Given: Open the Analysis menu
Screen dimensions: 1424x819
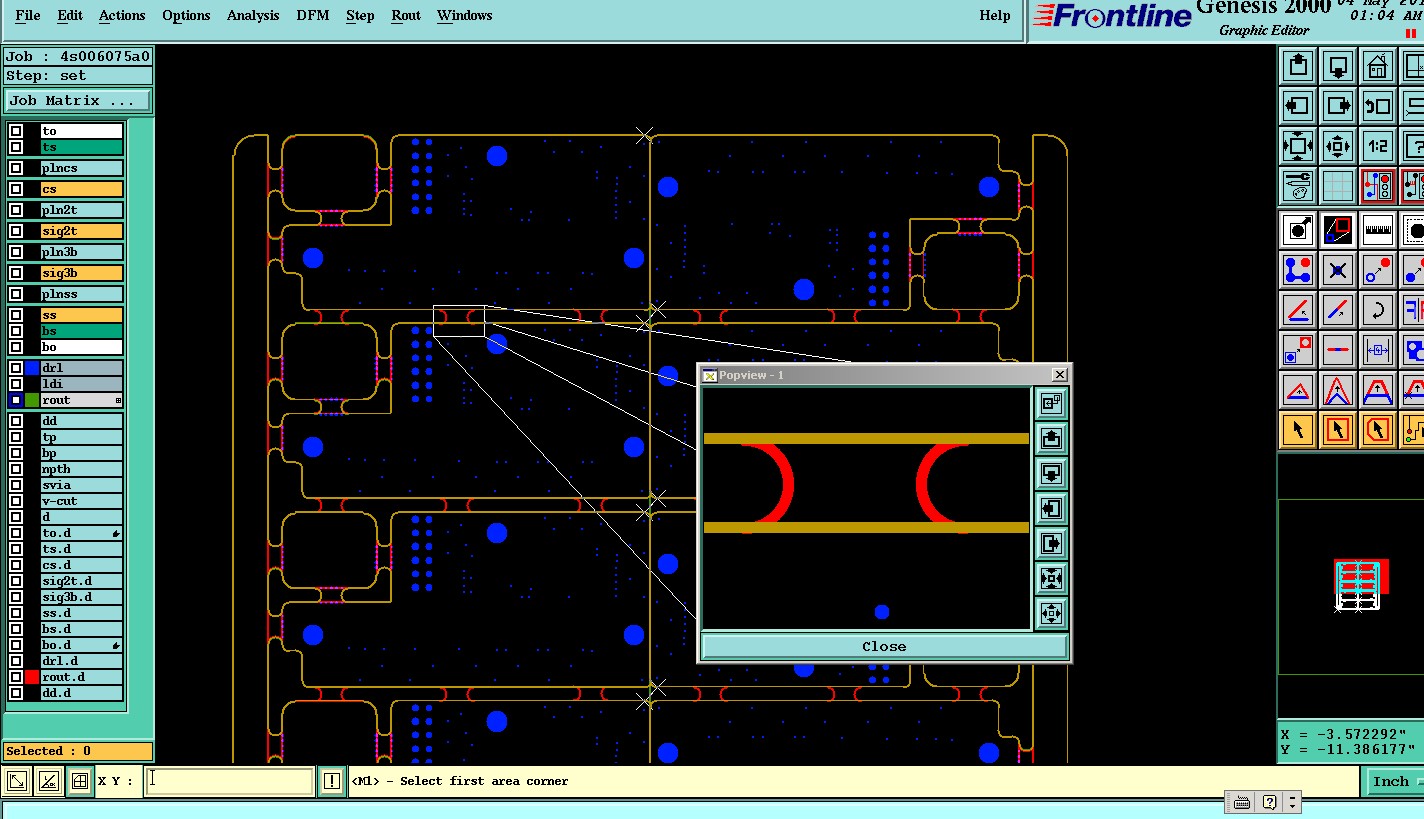Looking at the screenshot, I should coord(253,15).
